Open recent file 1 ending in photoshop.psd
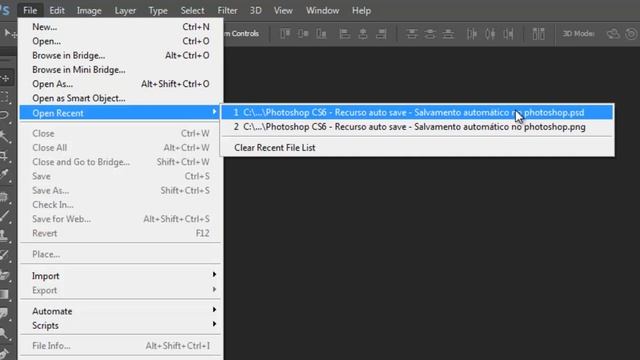Viewport: 640px width, 360px height. click(417, 112)
